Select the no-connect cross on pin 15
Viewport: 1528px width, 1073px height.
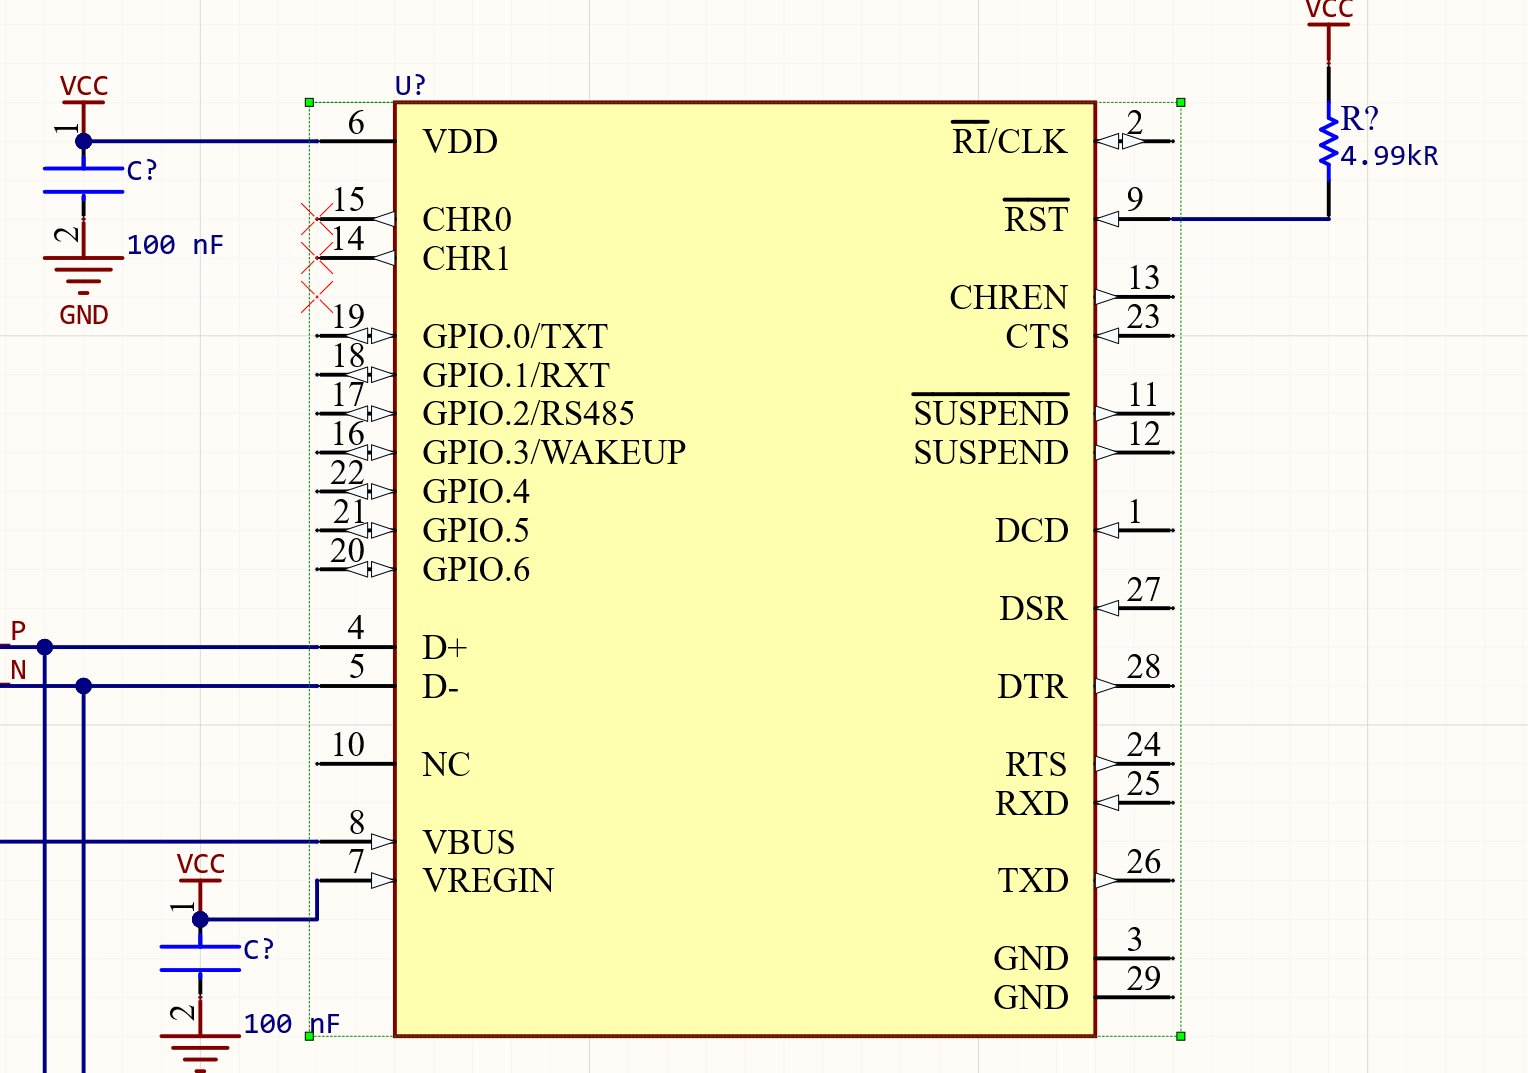(x=317, y=219)
